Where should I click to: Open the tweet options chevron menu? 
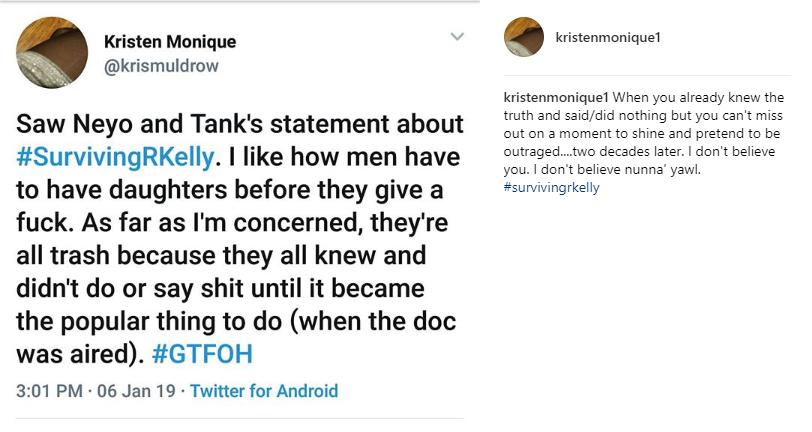457,37
